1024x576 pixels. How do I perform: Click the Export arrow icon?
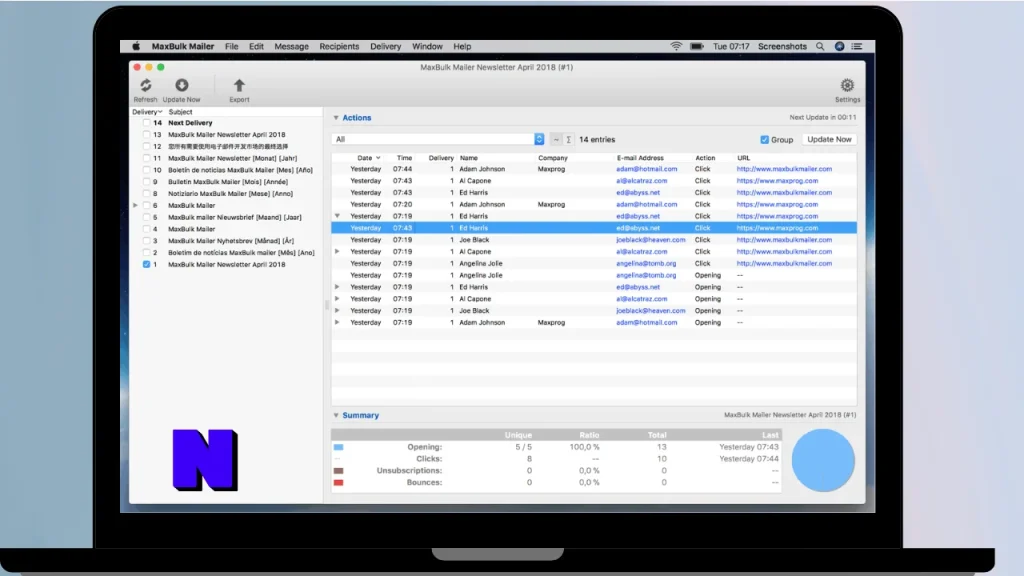point(239,85)
